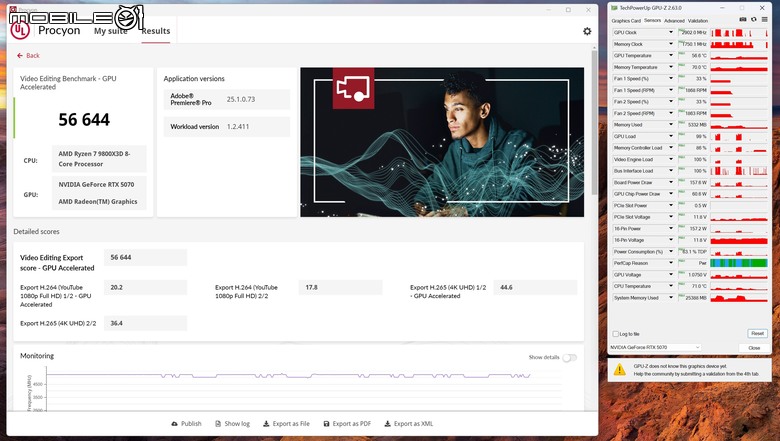
Task: Click NVIDIA GeForce RTX 5070 GPU text in Procyon
Action: [96, 184]
